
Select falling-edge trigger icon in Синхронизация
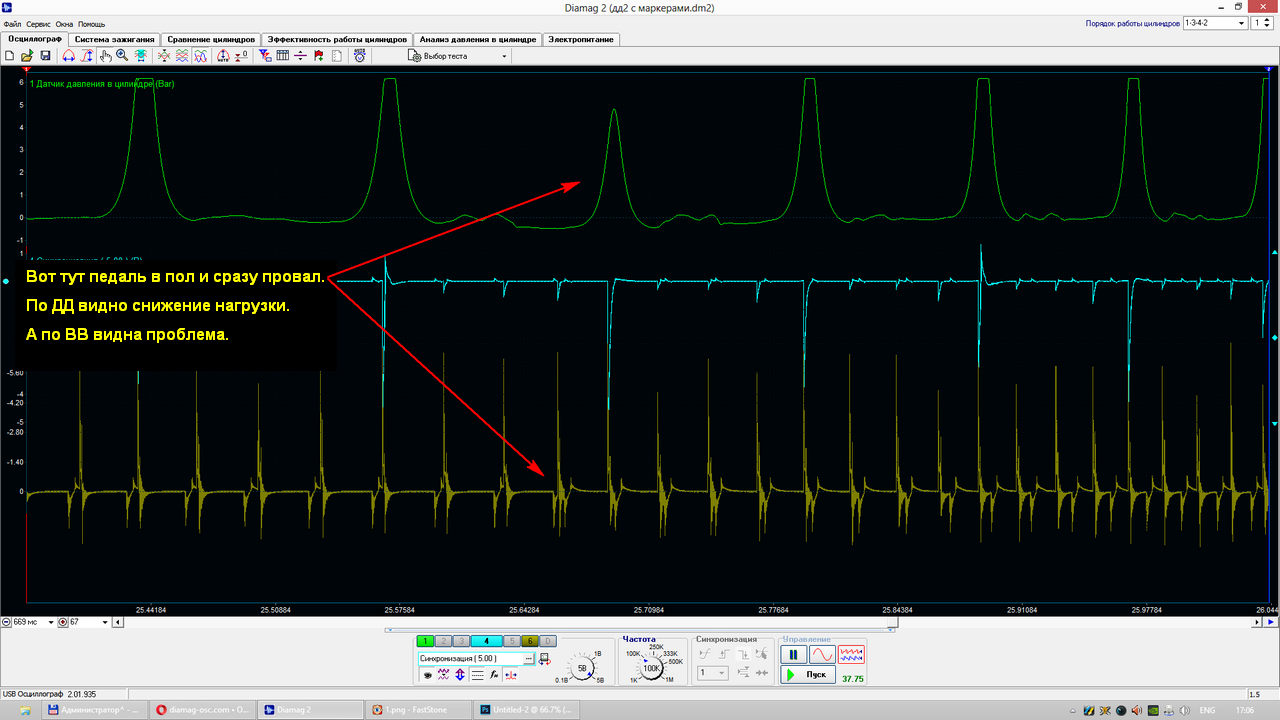point(743,654)
